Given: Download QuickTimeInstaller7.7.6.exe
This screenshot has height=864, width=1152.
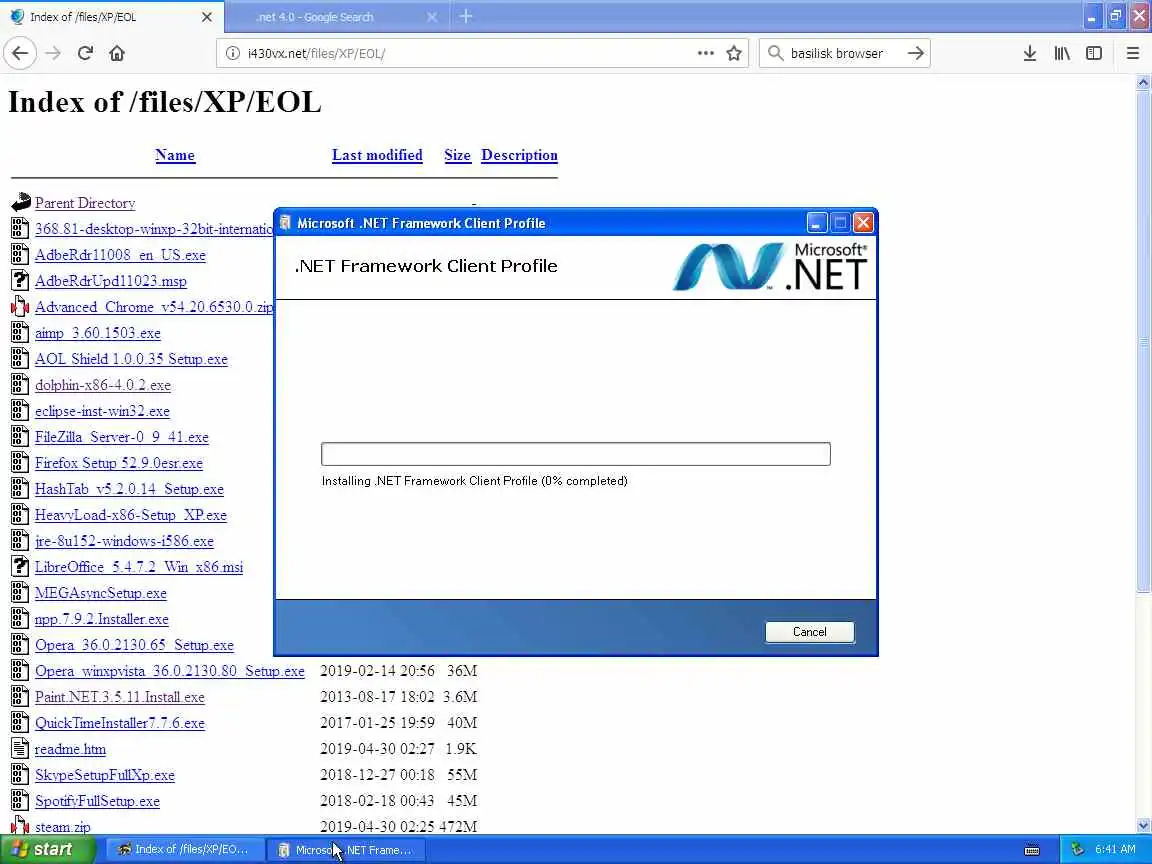Looking at the screenshot, I should [x=120, y=723].
